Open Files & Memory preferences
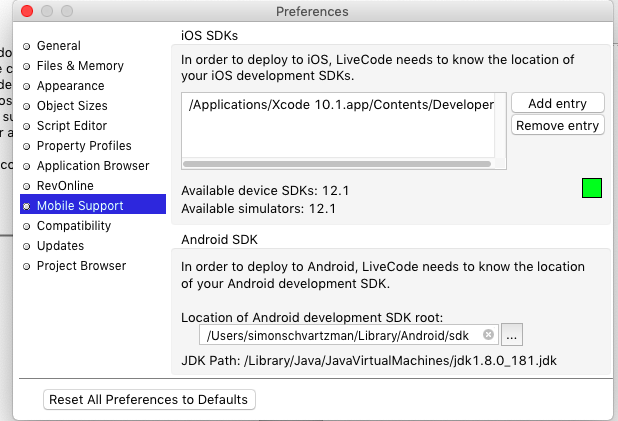The height and width of the screenshot is (421, 618). (80, 66)
